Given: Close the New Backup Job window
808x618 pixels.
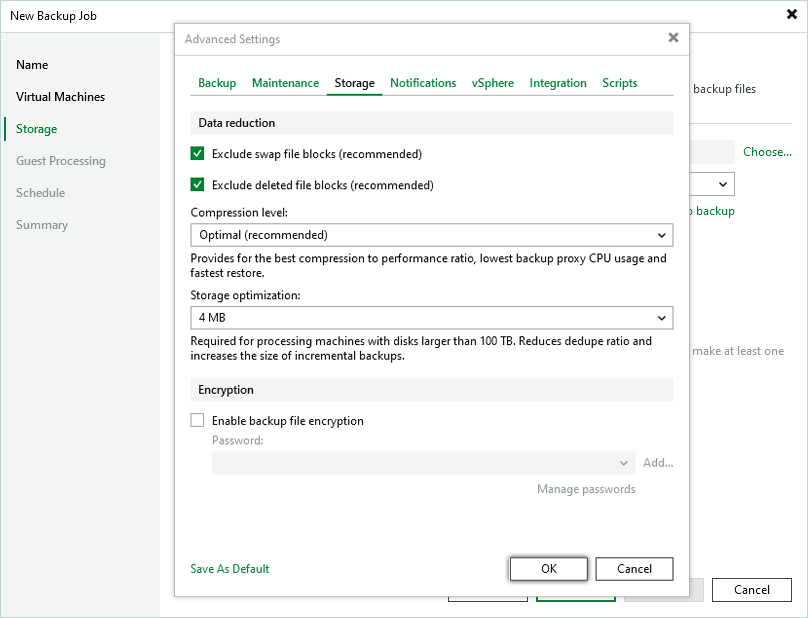Looking at the screenshot, I should pos(790,16).
